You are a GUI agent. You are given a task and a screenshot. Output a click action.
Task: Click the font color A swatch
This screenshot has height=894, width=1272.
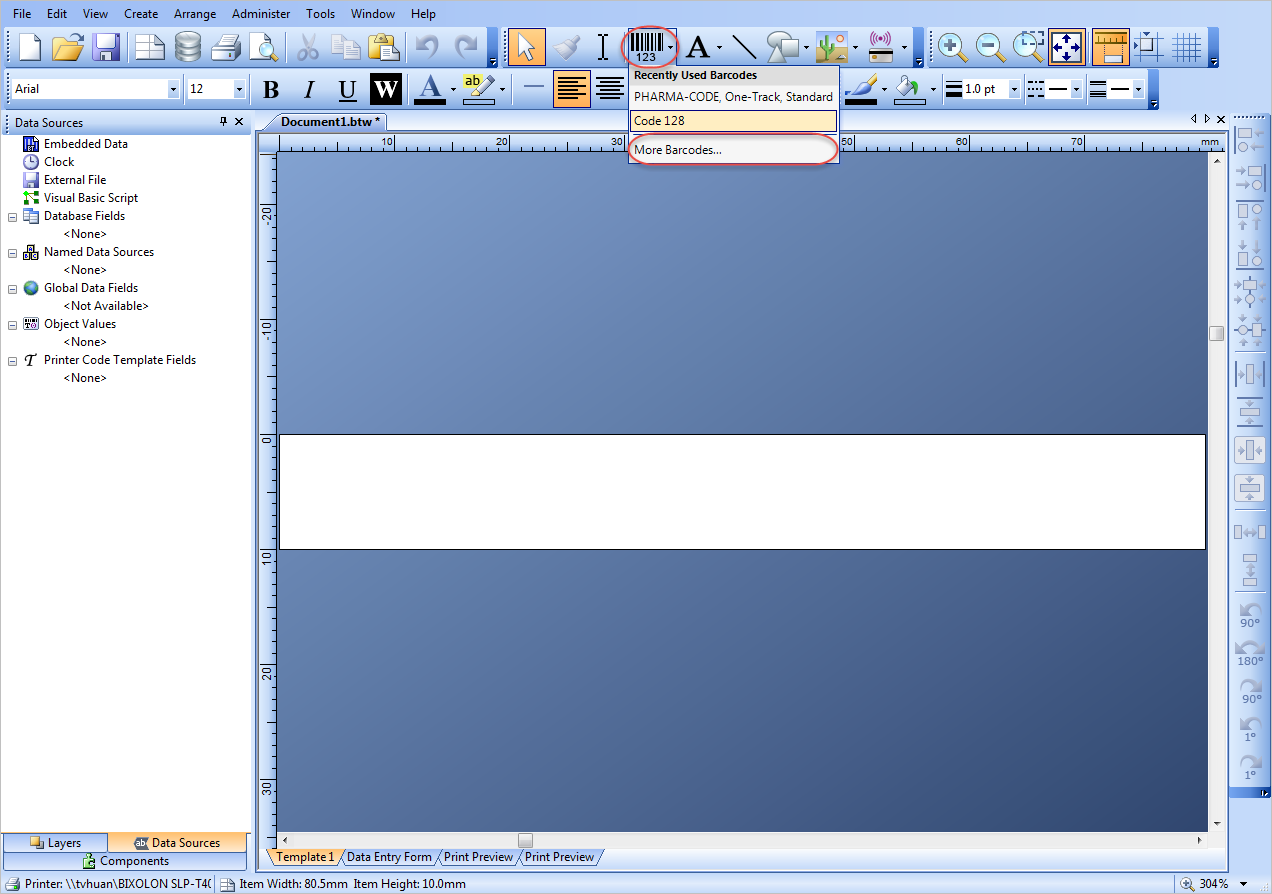pos(430,89)
